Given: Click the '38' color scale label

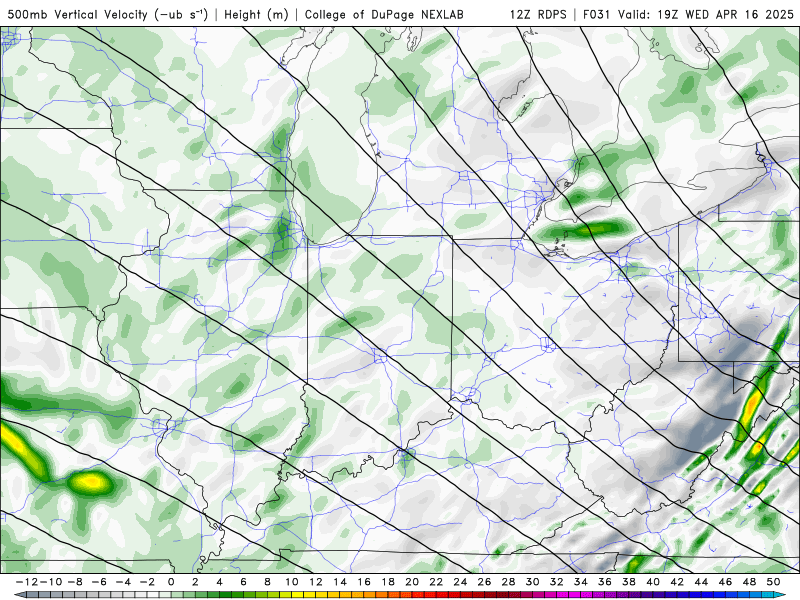Looking at the screenshot, I should [629, 582].
